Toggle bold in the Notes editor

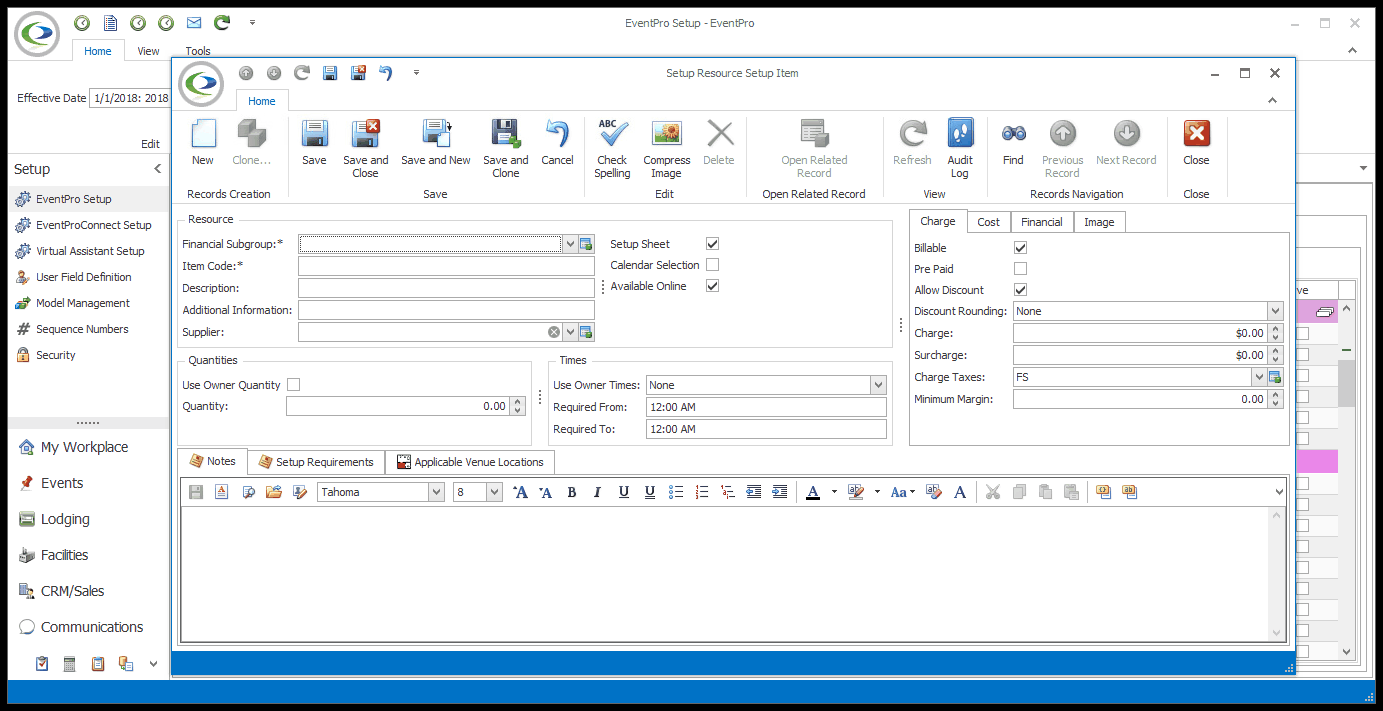pos(572,492)
